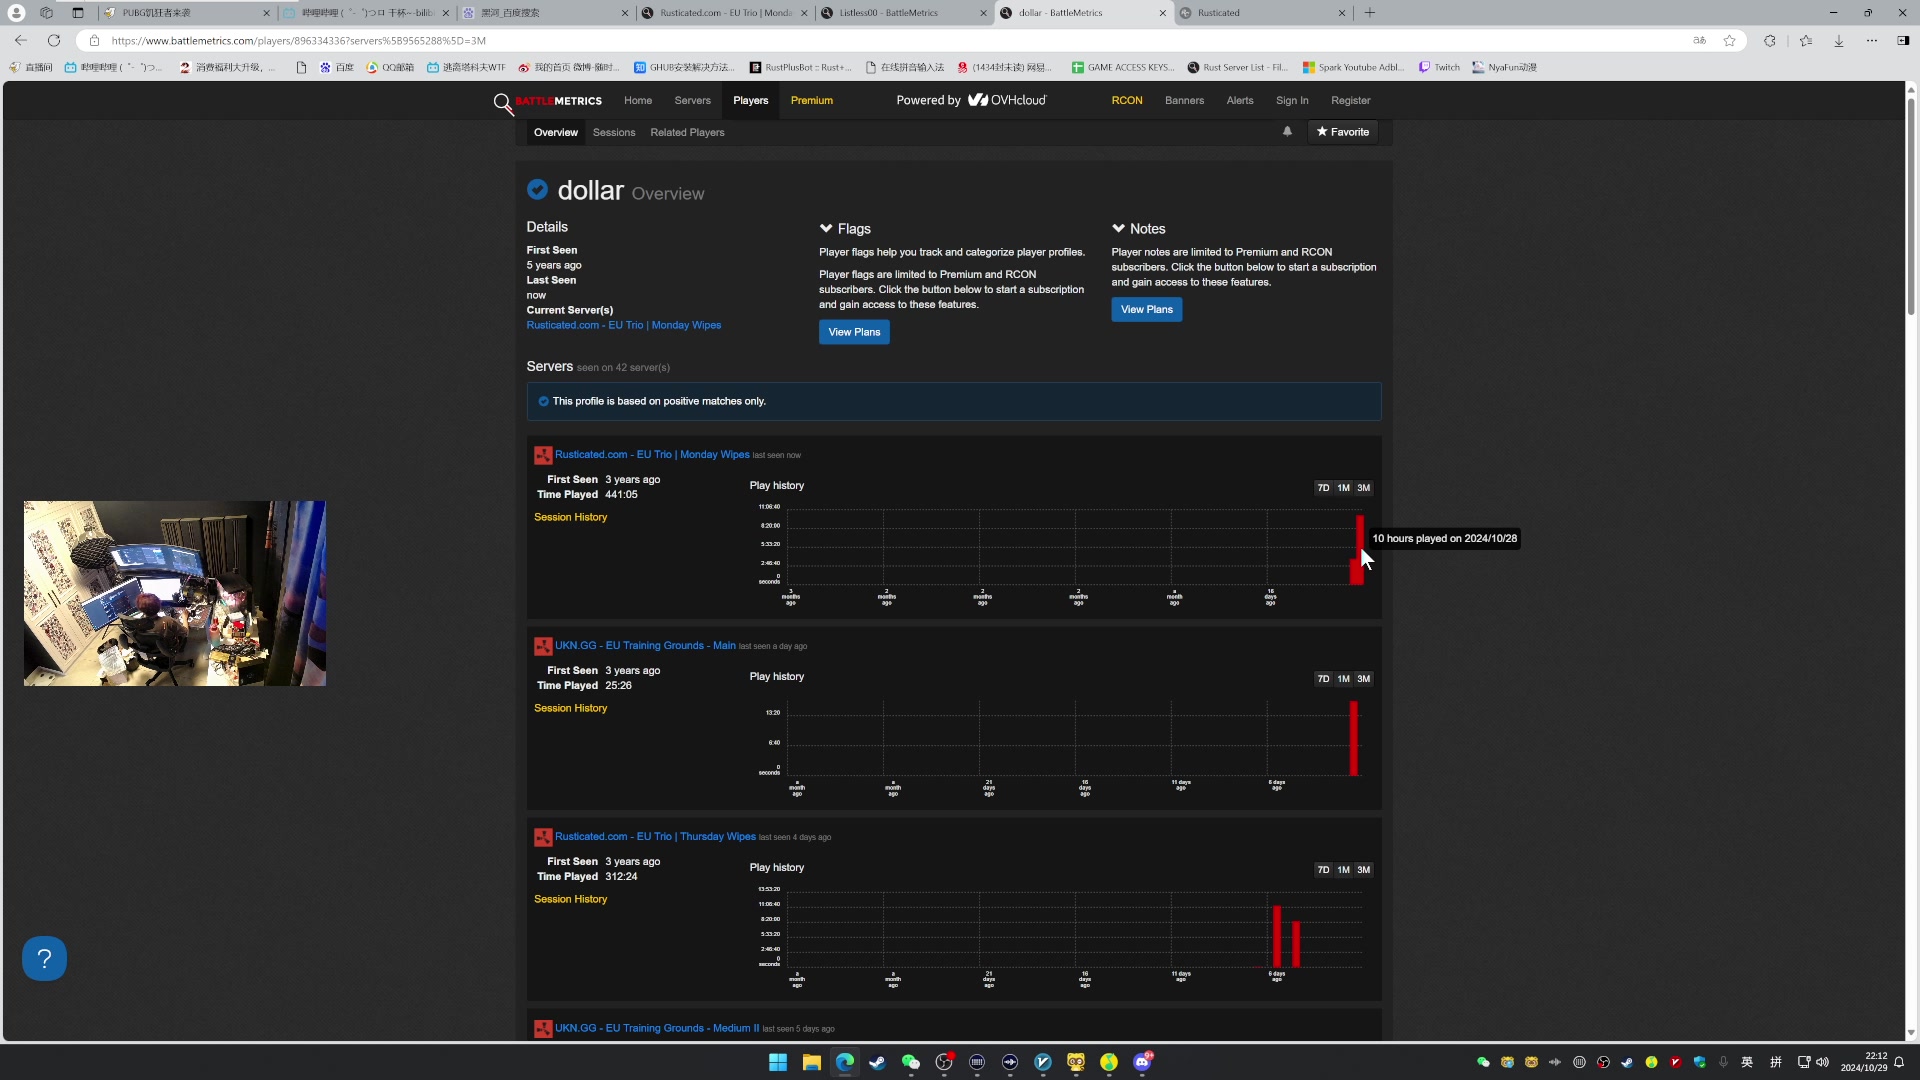Open Session History link for Monday Wipes

tap(570, 517)
